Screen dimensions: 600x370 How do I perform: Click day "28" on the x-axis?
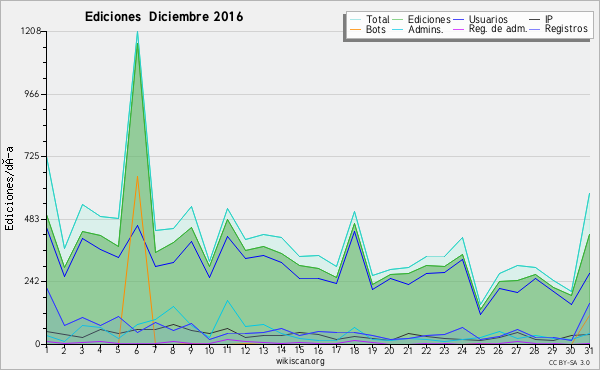coord(535,350)
